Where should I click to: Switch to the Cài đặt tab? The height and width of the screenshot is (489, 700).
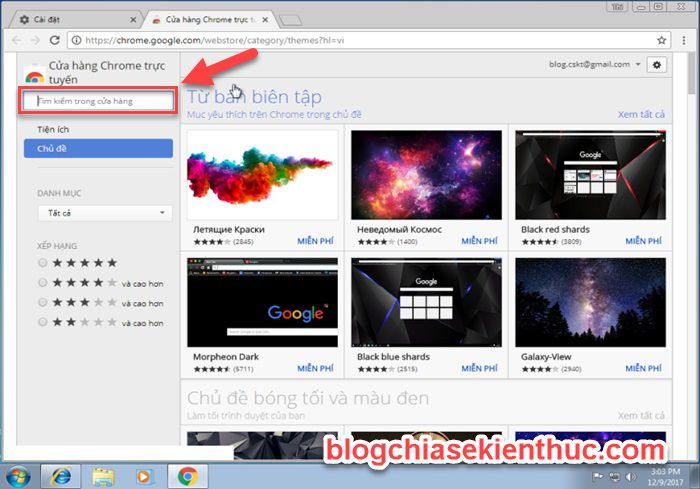click(76, 20)
